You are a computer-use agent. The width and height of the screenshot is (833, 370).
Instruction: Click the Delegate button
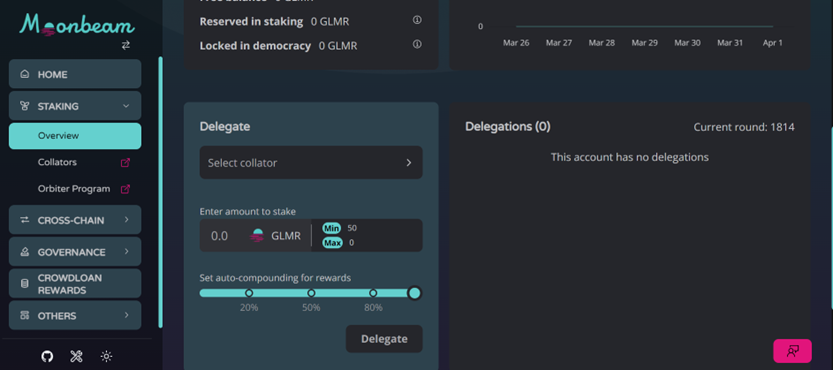385,339
